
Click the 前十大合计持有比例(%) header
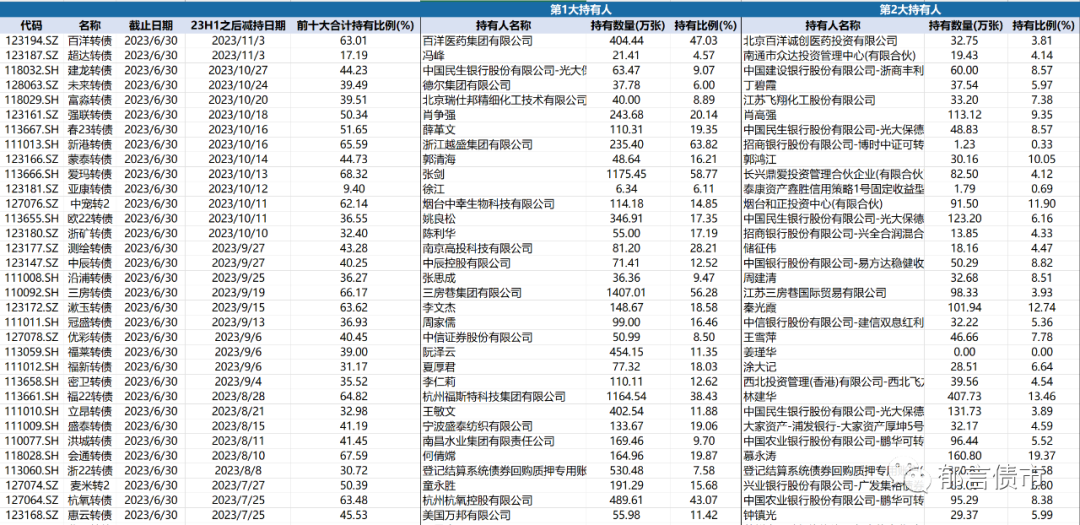[x=355, y=26]
